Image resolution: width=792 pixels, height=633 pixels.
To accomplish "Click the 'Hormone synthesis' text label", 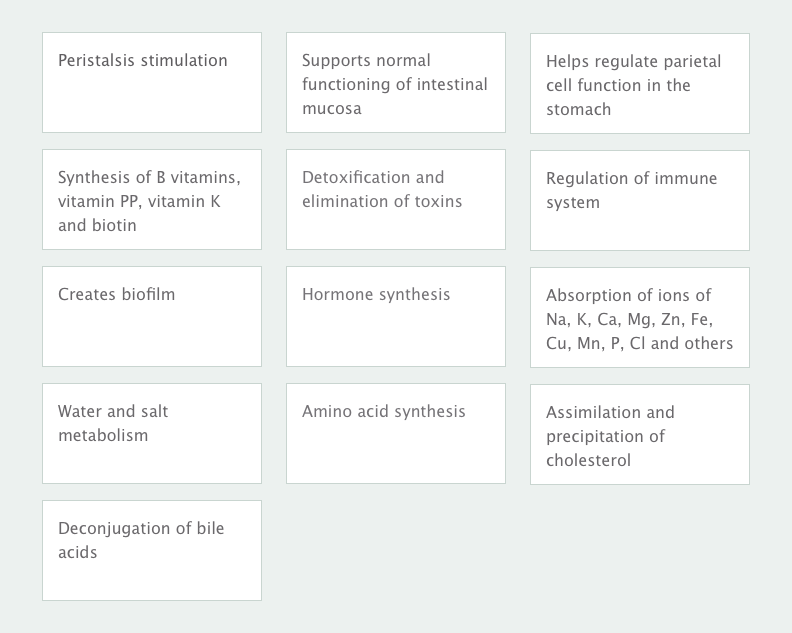I will point(376,295).
